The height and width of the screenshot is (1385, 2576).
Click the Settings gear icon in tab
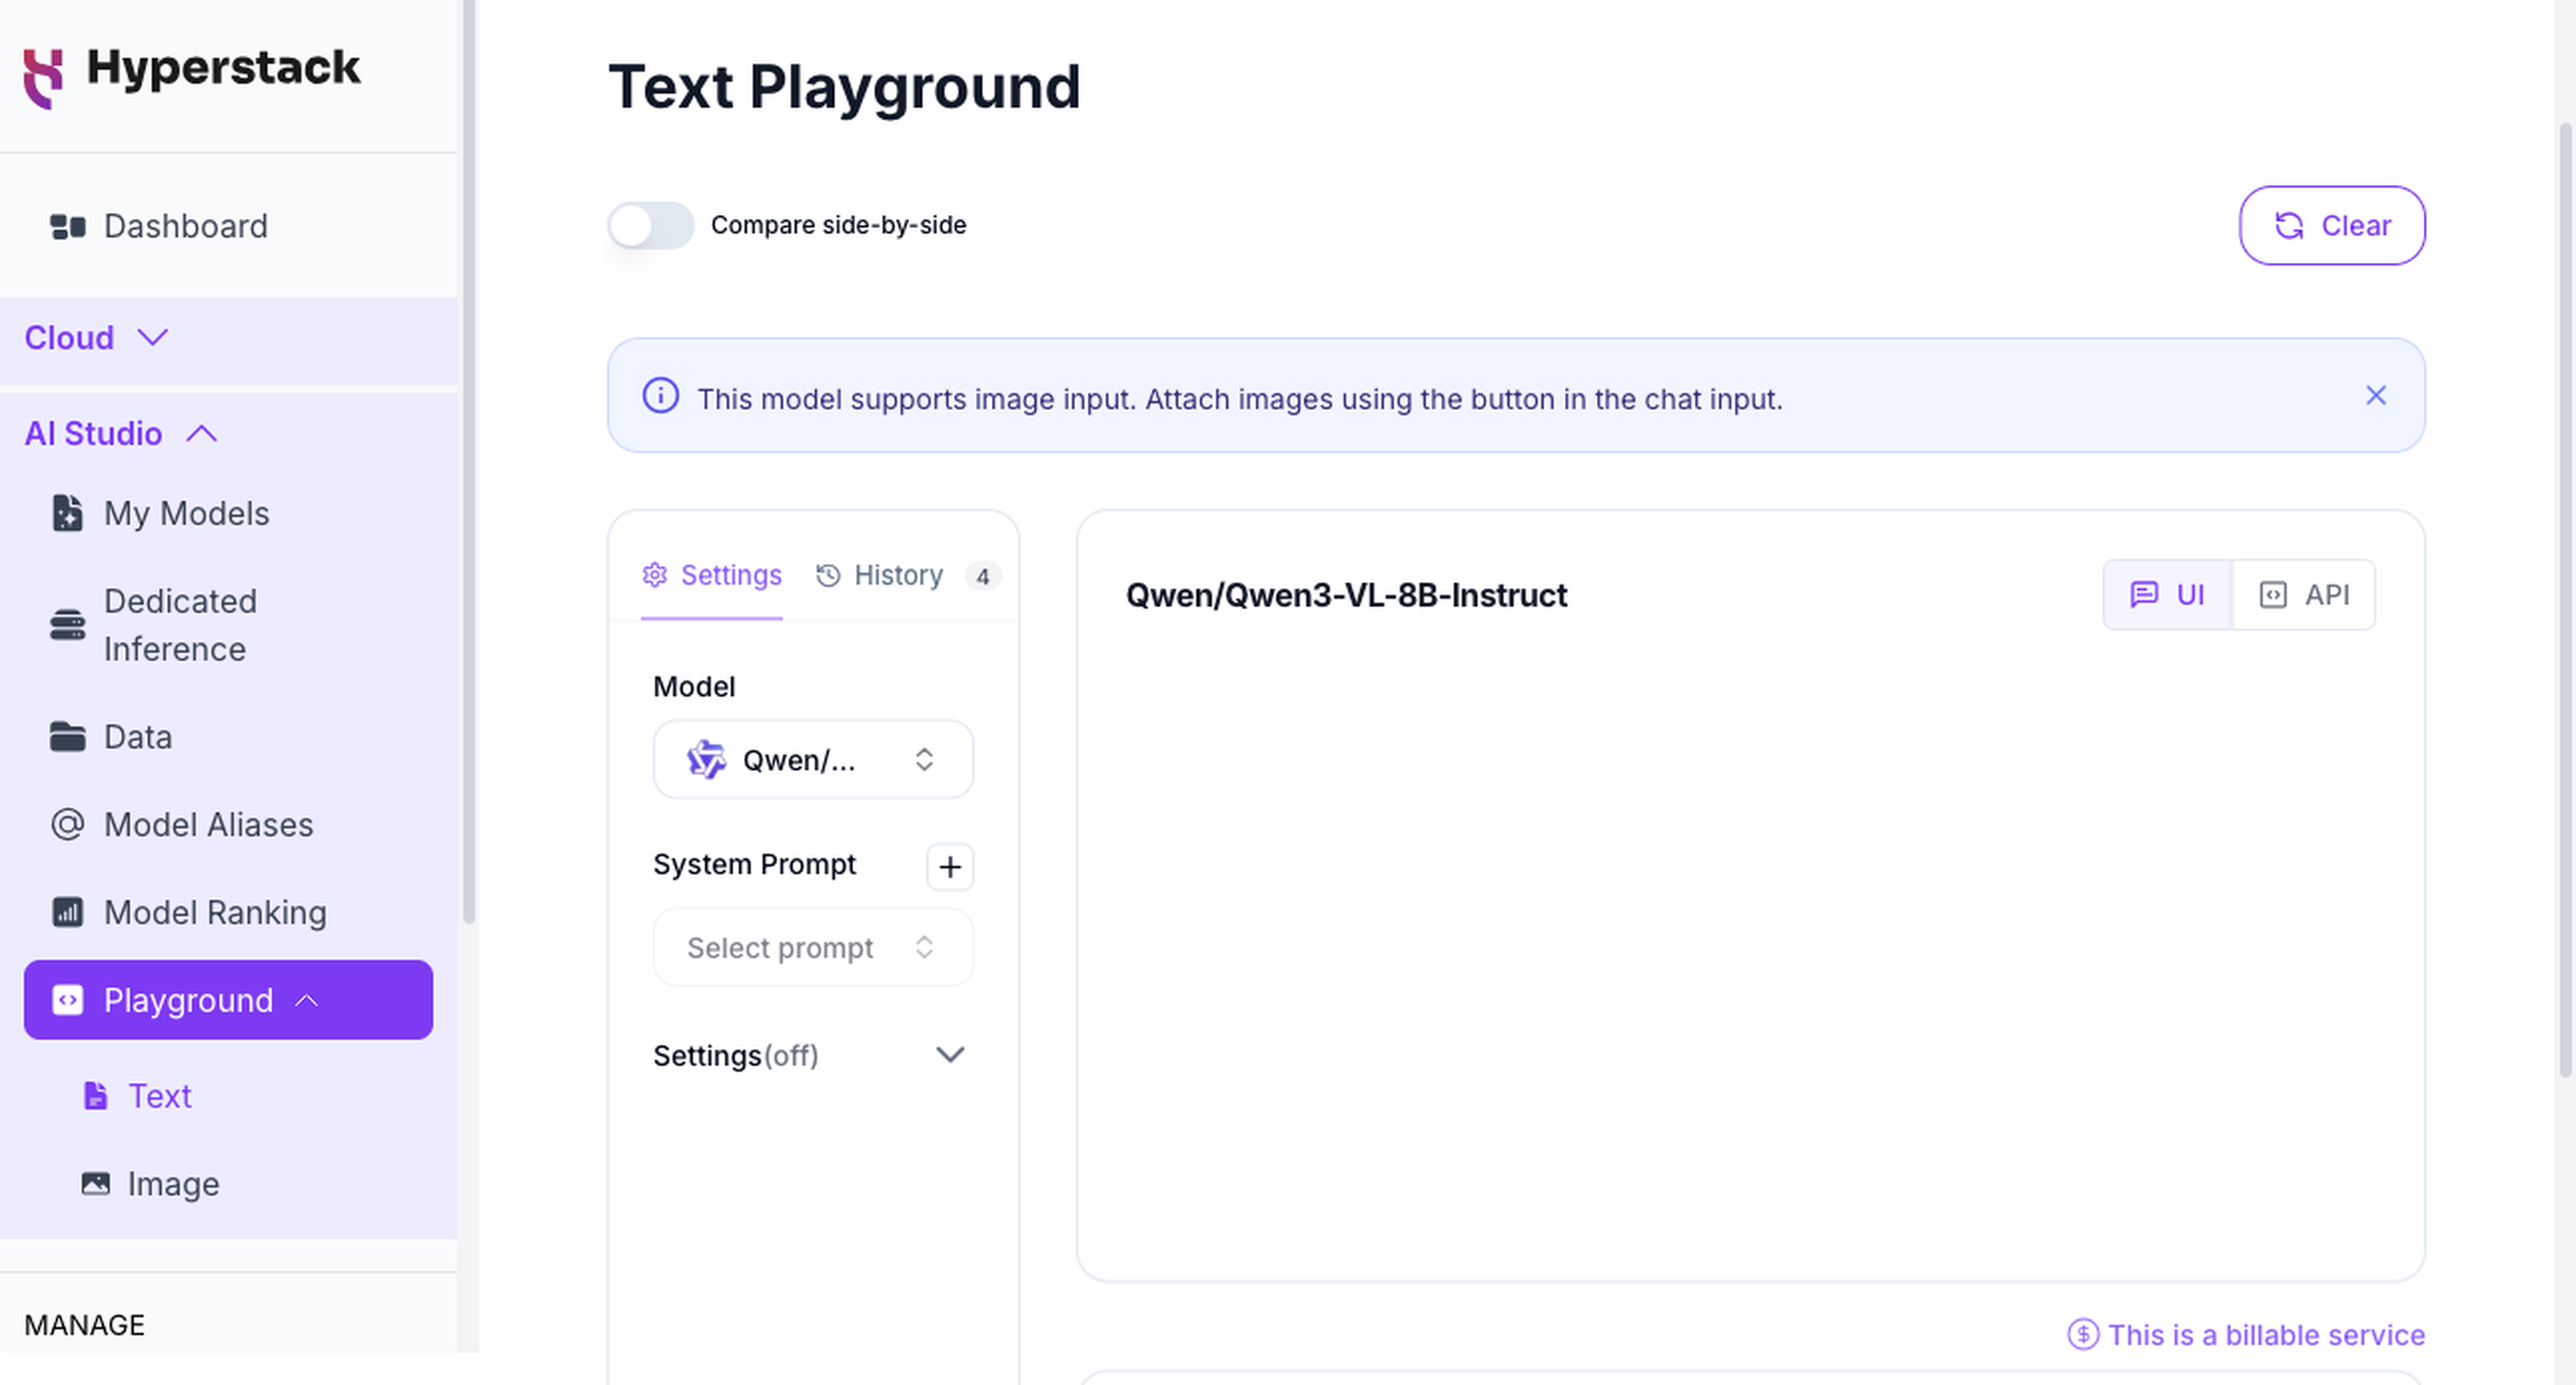pos(655,575)
